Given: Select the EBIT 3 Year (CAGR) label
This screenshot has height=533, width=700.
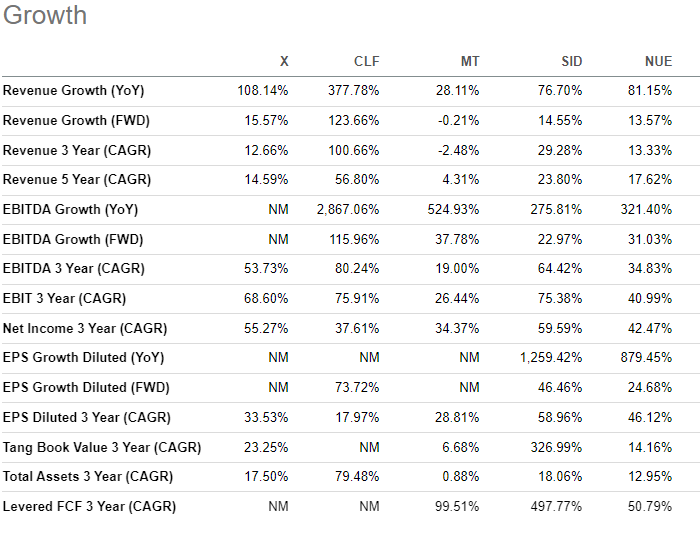Looking at the screenshot, I should [64, 299].
